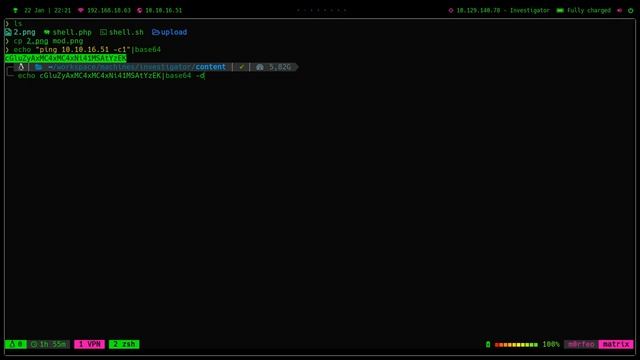Click the 'Fully charged' battery status text
The image size is (640, 360).
tap(589, 11)
